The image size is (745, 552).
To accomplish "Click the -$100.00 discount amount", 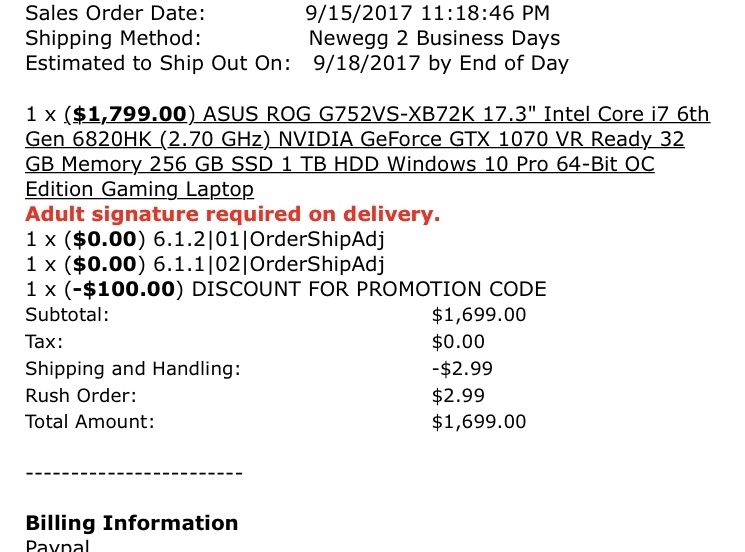I will pos(124,289).
